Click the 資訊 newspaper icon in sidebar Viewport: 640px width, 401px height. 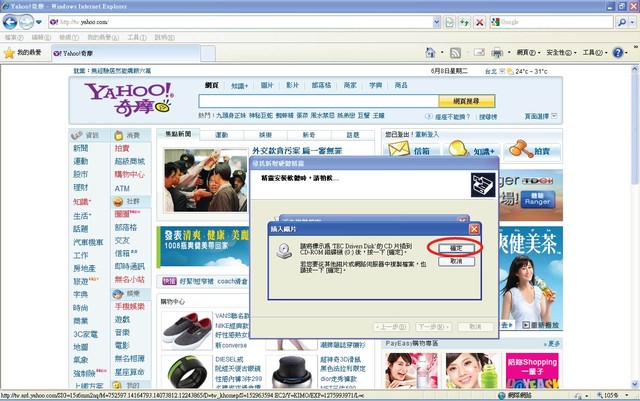pos(77,135)
